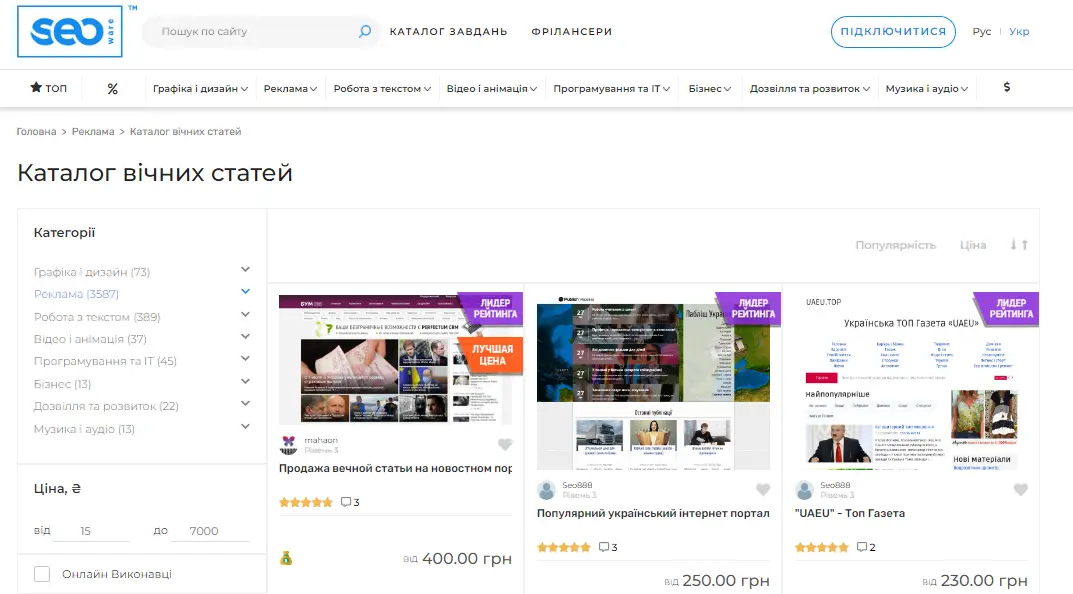
Task: Expand Програмування та IT (45) category
Action: coord(245,359)
